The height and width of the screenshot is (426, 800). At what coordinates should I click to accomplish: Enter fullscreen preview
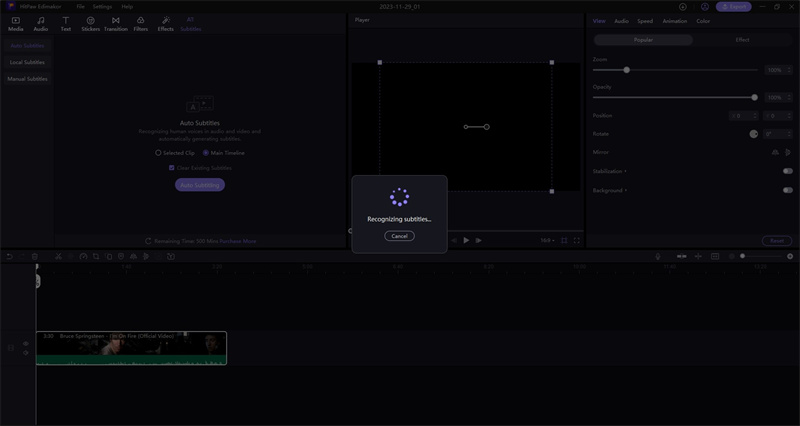[x=577, y=240]
